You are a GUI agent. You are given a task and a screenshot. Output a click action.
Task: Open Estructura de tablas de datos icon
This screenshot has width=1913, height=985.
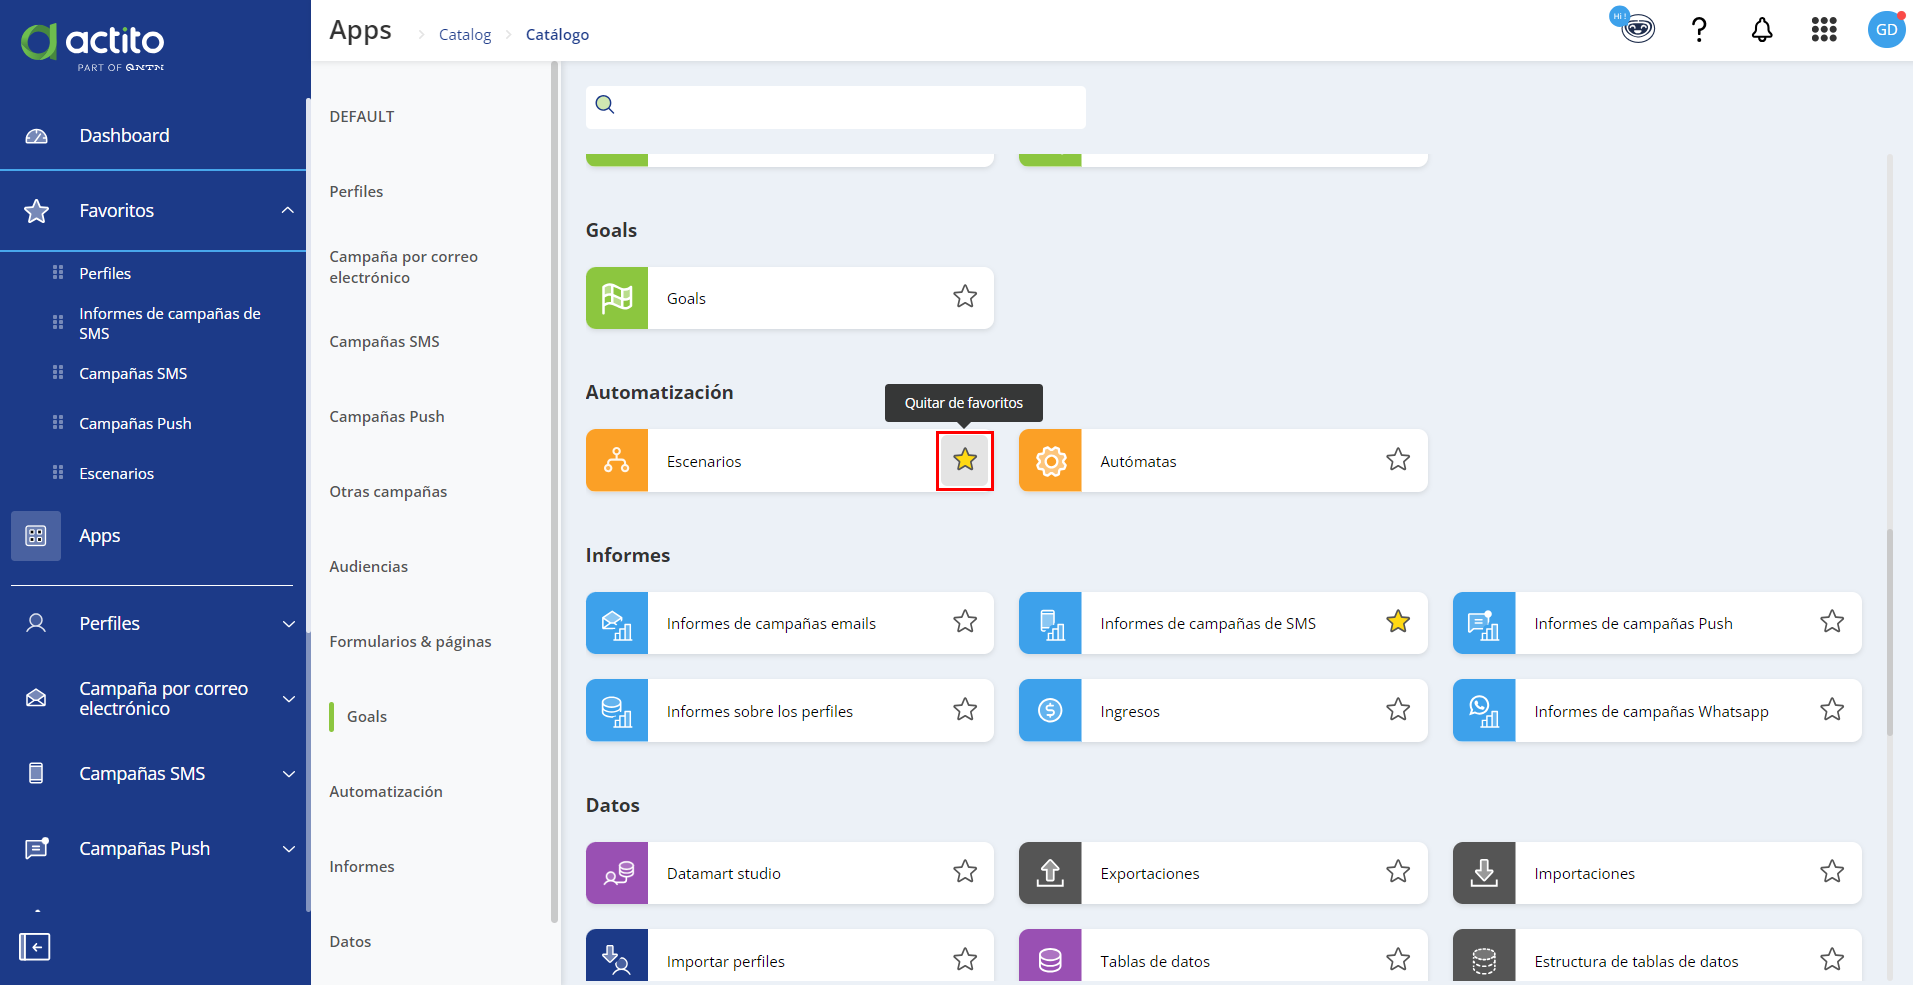tap(1484, 957)
